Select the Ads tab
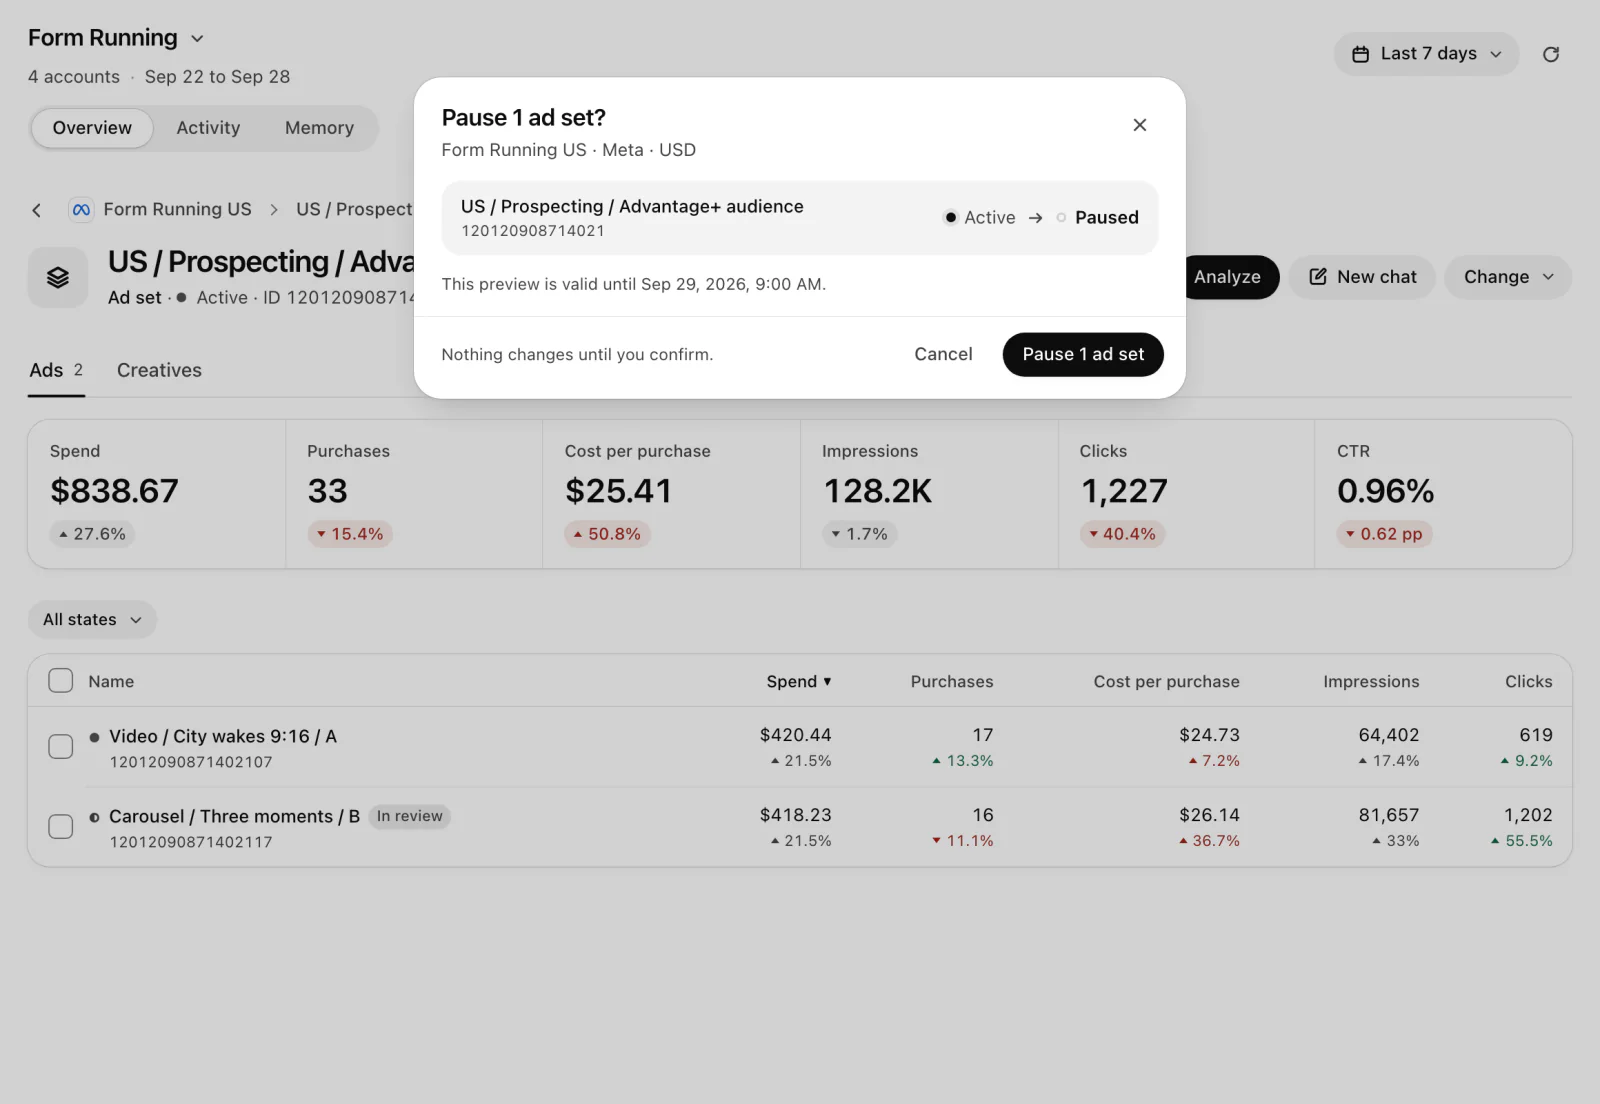 click(x=56, y=370)
